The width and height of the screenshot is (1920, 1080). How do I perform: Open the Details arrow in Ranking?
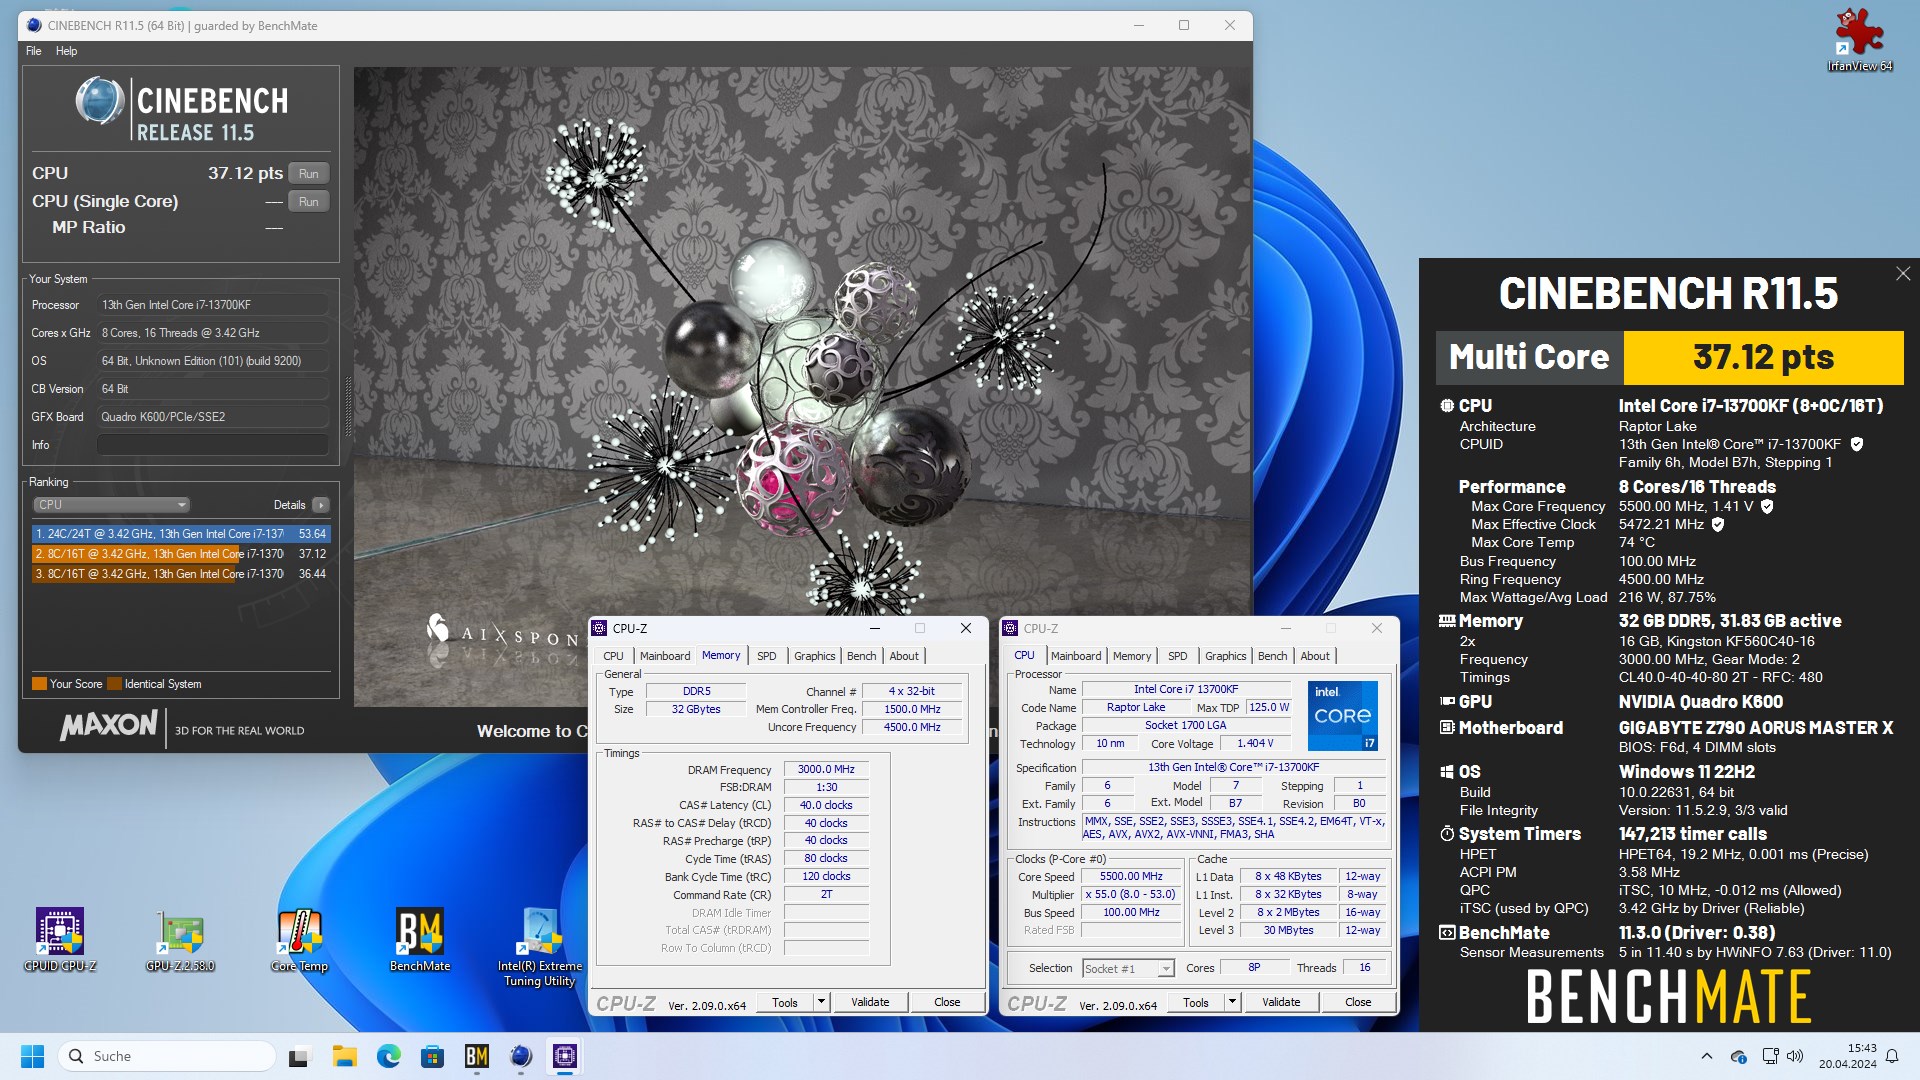pyautogui.click(x=321, y=505)
